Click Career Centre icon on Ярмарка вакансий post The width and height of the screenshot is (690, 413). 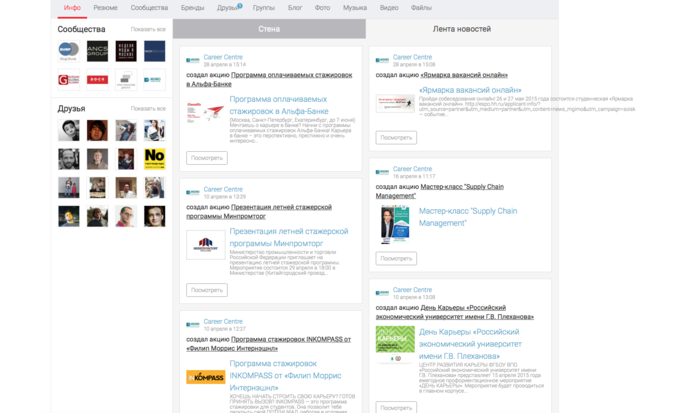382,60
